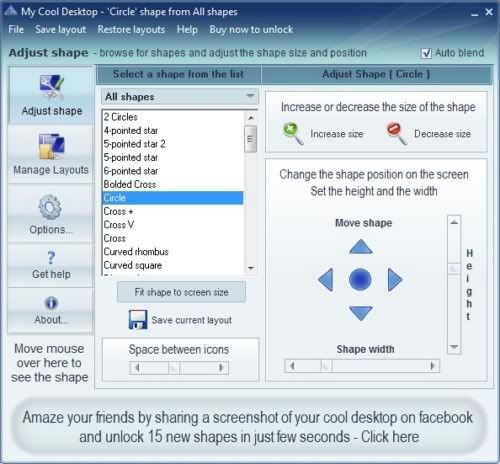Close the My Cool Desktop window
Image resolution: width=500 pixels, height=464 pixels.
pyautogui.click(x=489, y=12)
